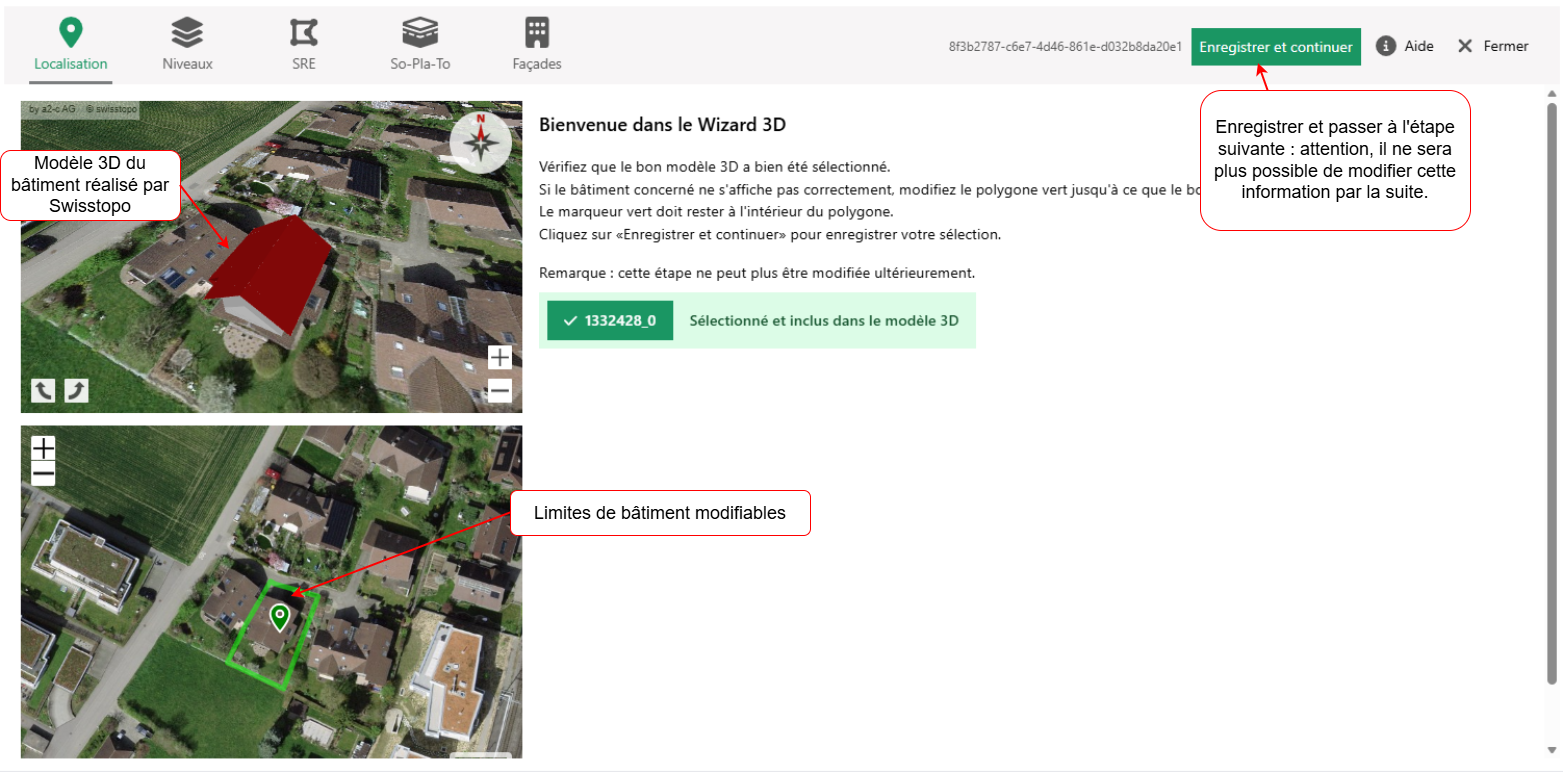The width and height of the screenshot is (1564, 774).
Task: Open the Localisation tab
Action: tap(70, 45)
